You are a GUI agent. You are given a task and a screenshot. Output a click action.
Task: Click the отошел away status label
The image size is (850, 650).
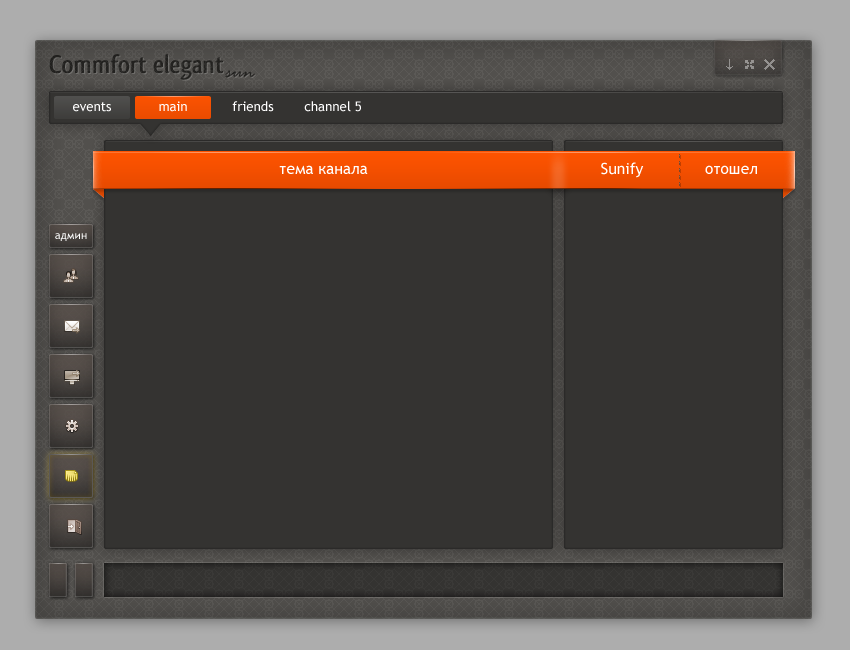[731, 169]
